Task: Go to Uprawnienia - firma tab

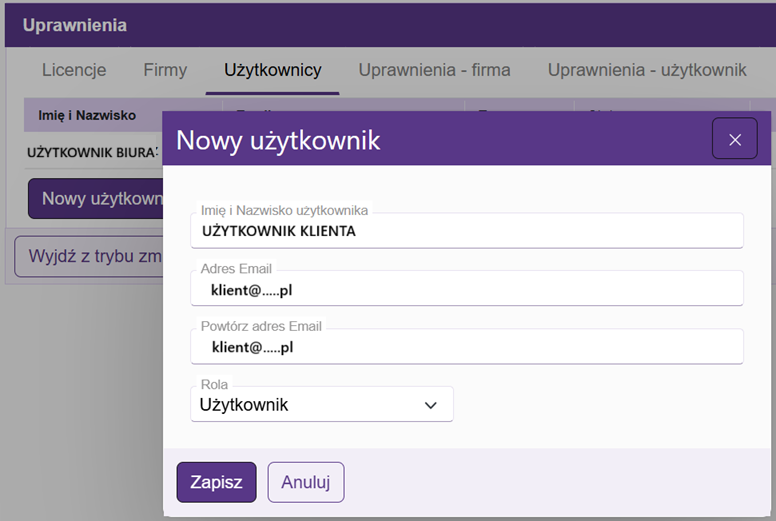Action: [x=434, y=70]
